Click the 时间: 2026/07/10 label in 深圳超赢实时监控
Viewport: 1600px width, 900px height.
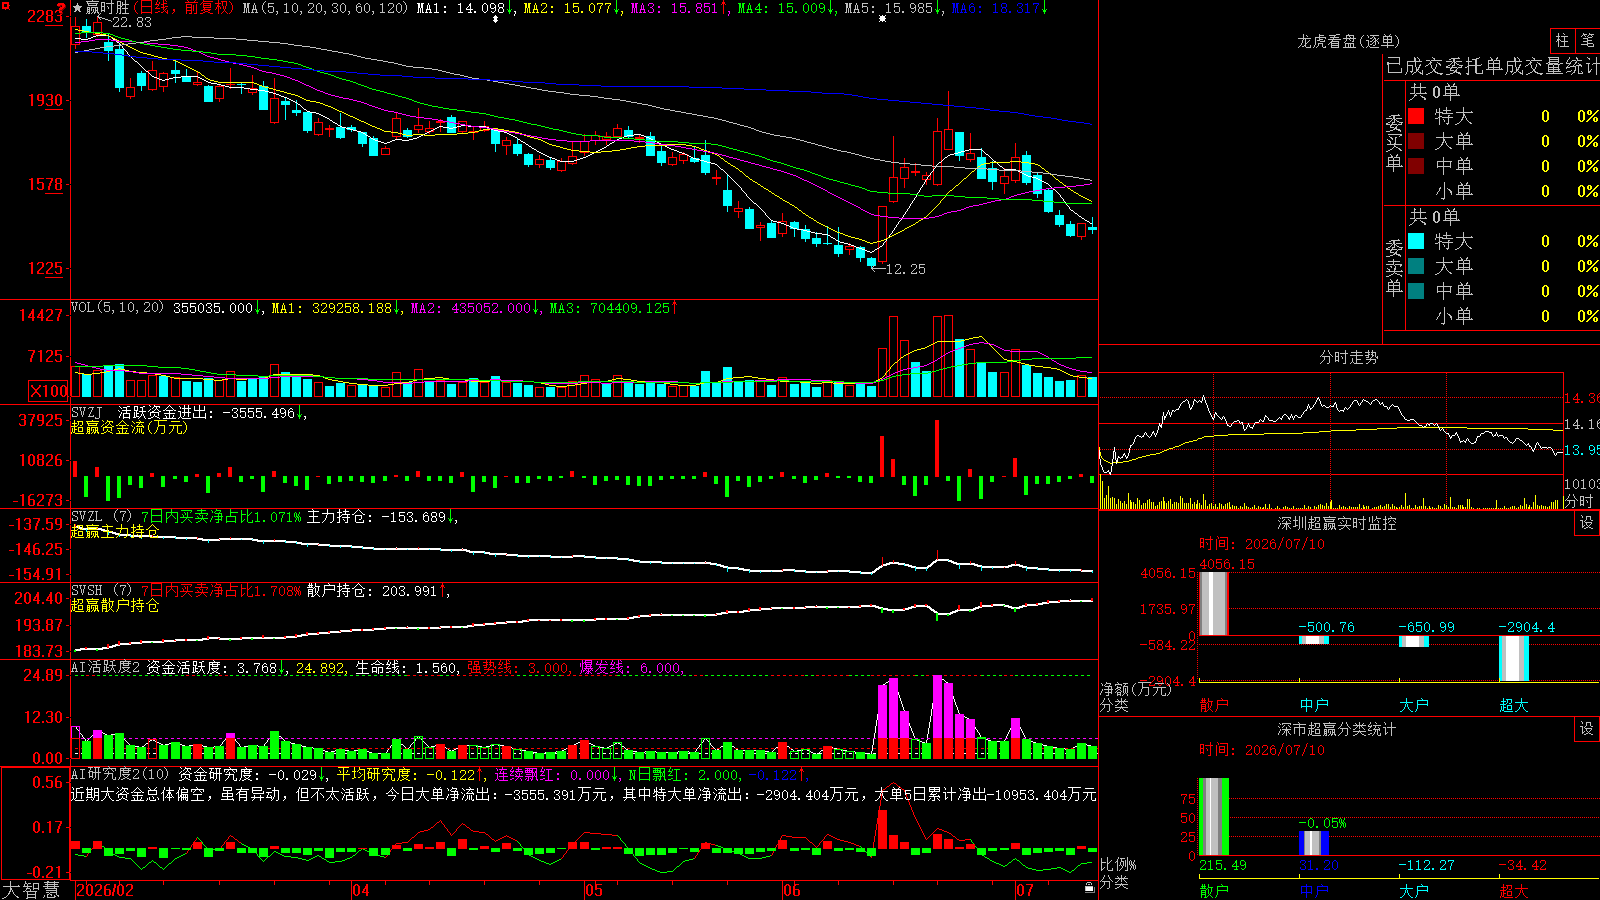pyautogui.click(x=1262, y=544)
